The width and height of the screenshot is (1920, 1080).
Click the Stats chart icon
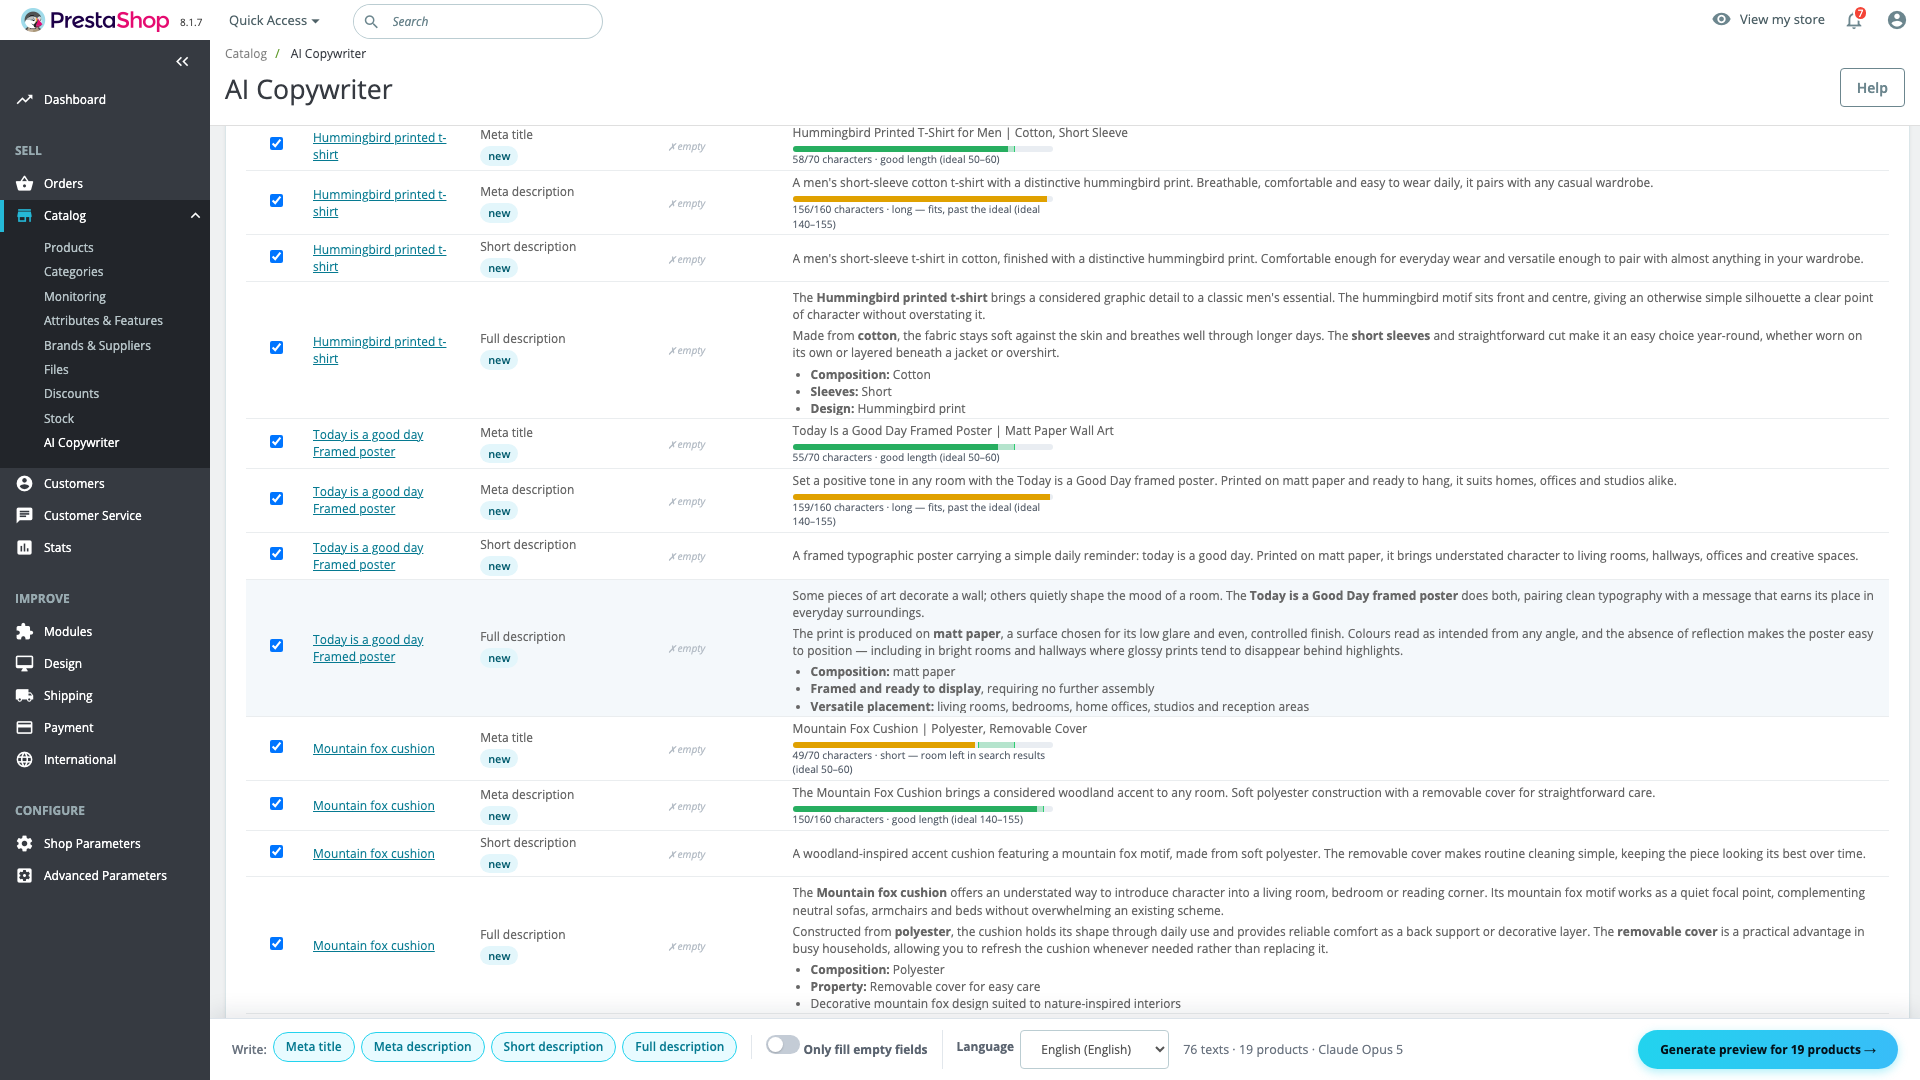pyautogui.click(x=25, y=548)
